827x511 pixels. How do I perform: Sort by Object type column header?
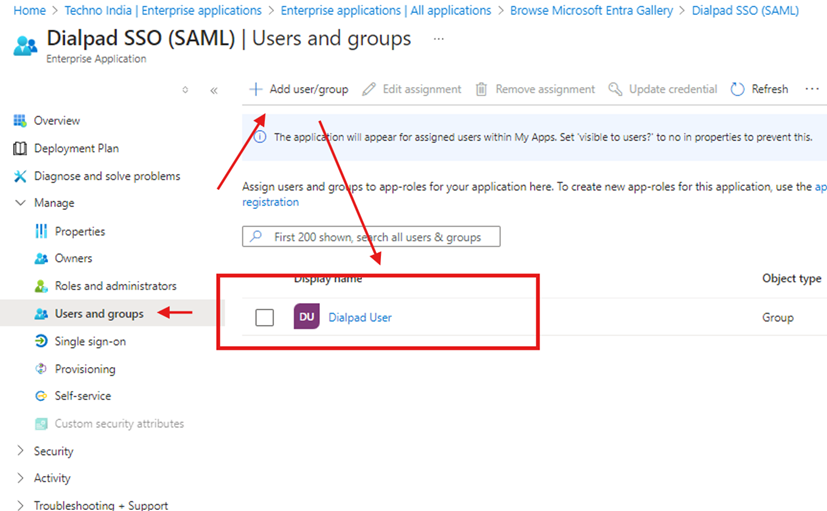click(x=791, y=278)
